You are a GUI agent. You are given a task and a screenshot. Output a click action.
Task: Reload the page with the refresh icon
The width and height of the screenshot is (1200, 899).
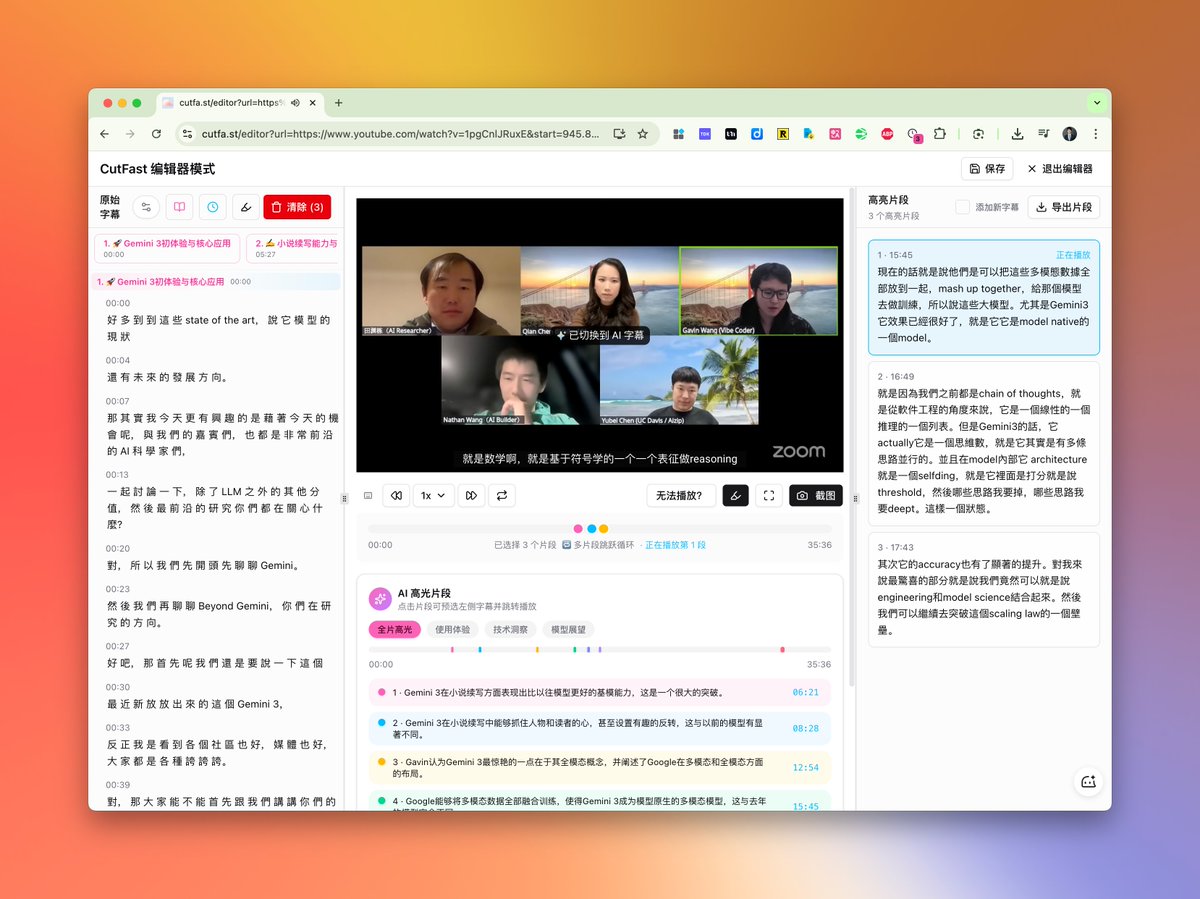(x=156, y=134)
